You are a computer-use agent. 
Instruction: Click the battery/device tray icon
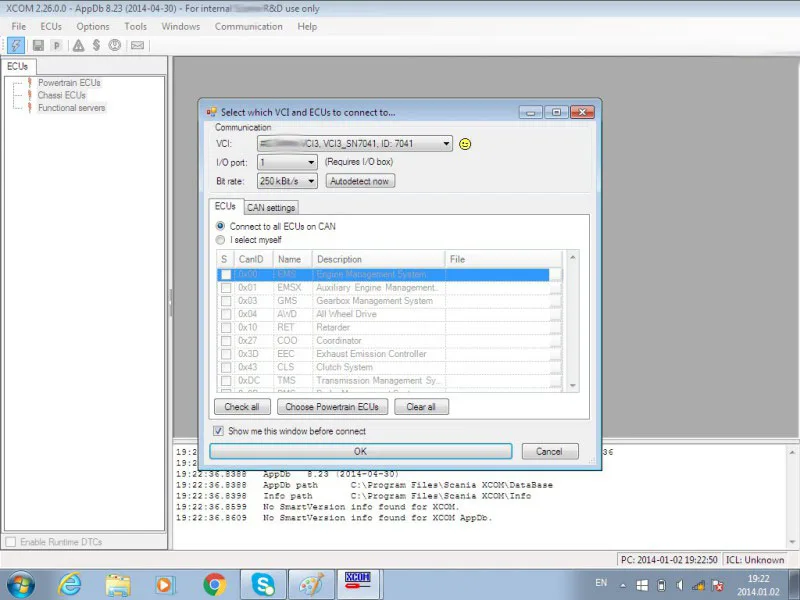pyautogui.click(x=661, y=585)
